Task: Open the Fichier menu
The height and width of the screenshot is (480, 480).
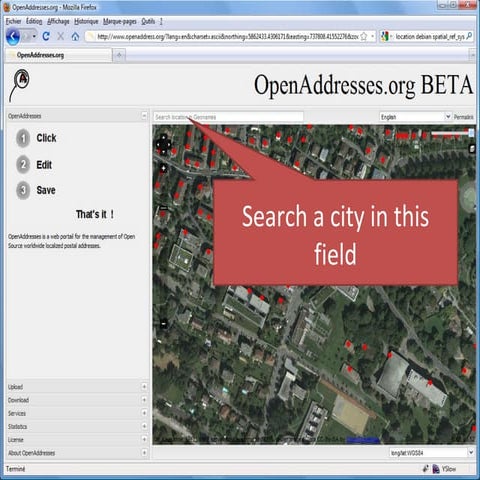Action: pyautogui.click(x=14, y=22)
